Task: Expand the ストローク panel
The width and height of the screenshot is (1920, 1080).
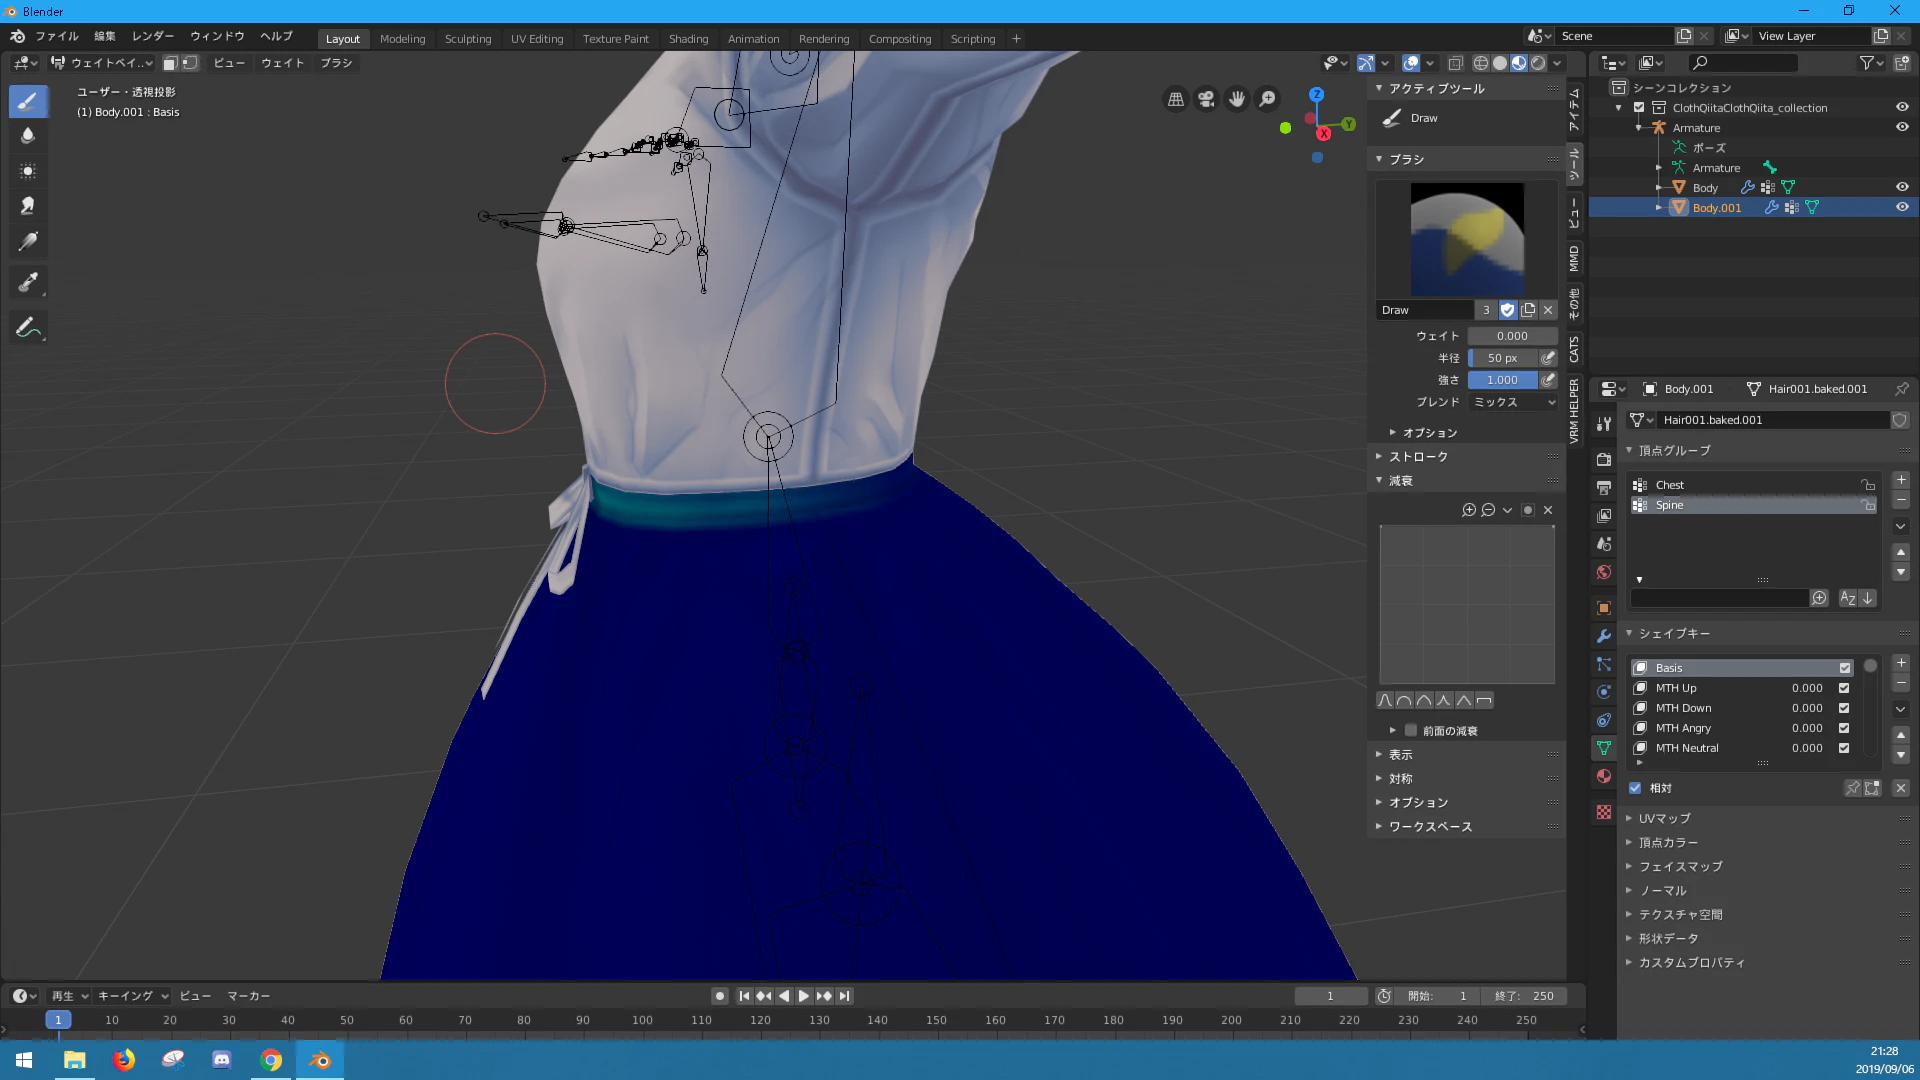Action: pyautogui.click(x=1418, y=456)
